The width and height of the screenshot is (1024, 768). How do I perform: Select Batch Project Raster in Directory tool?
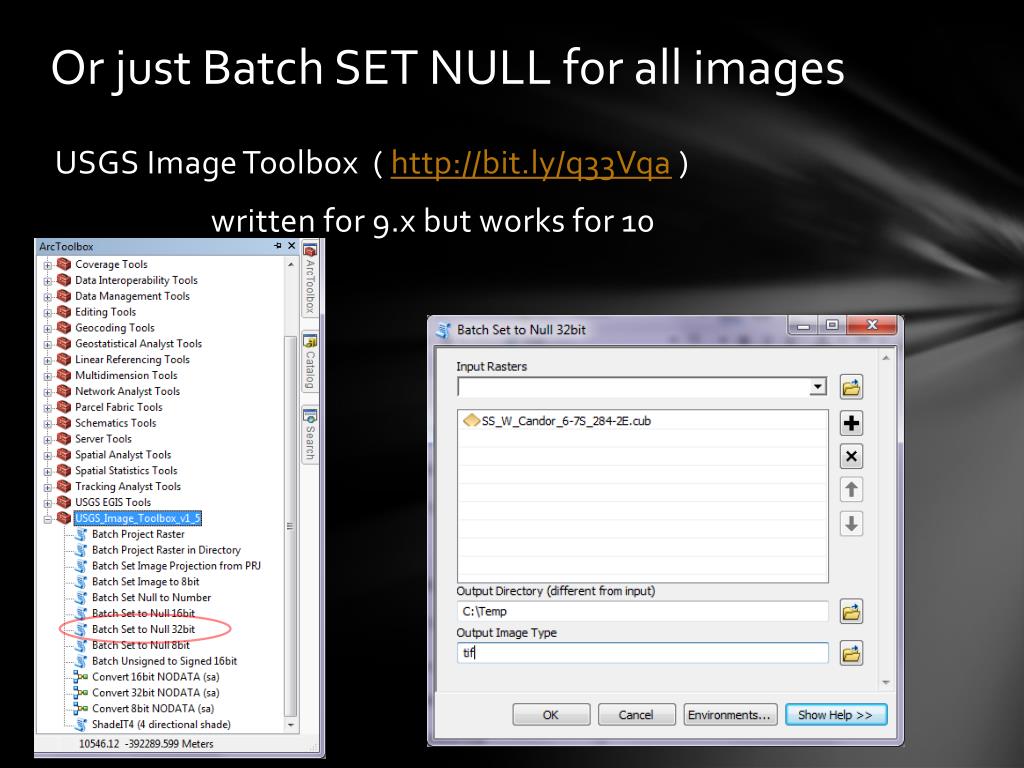166,550
